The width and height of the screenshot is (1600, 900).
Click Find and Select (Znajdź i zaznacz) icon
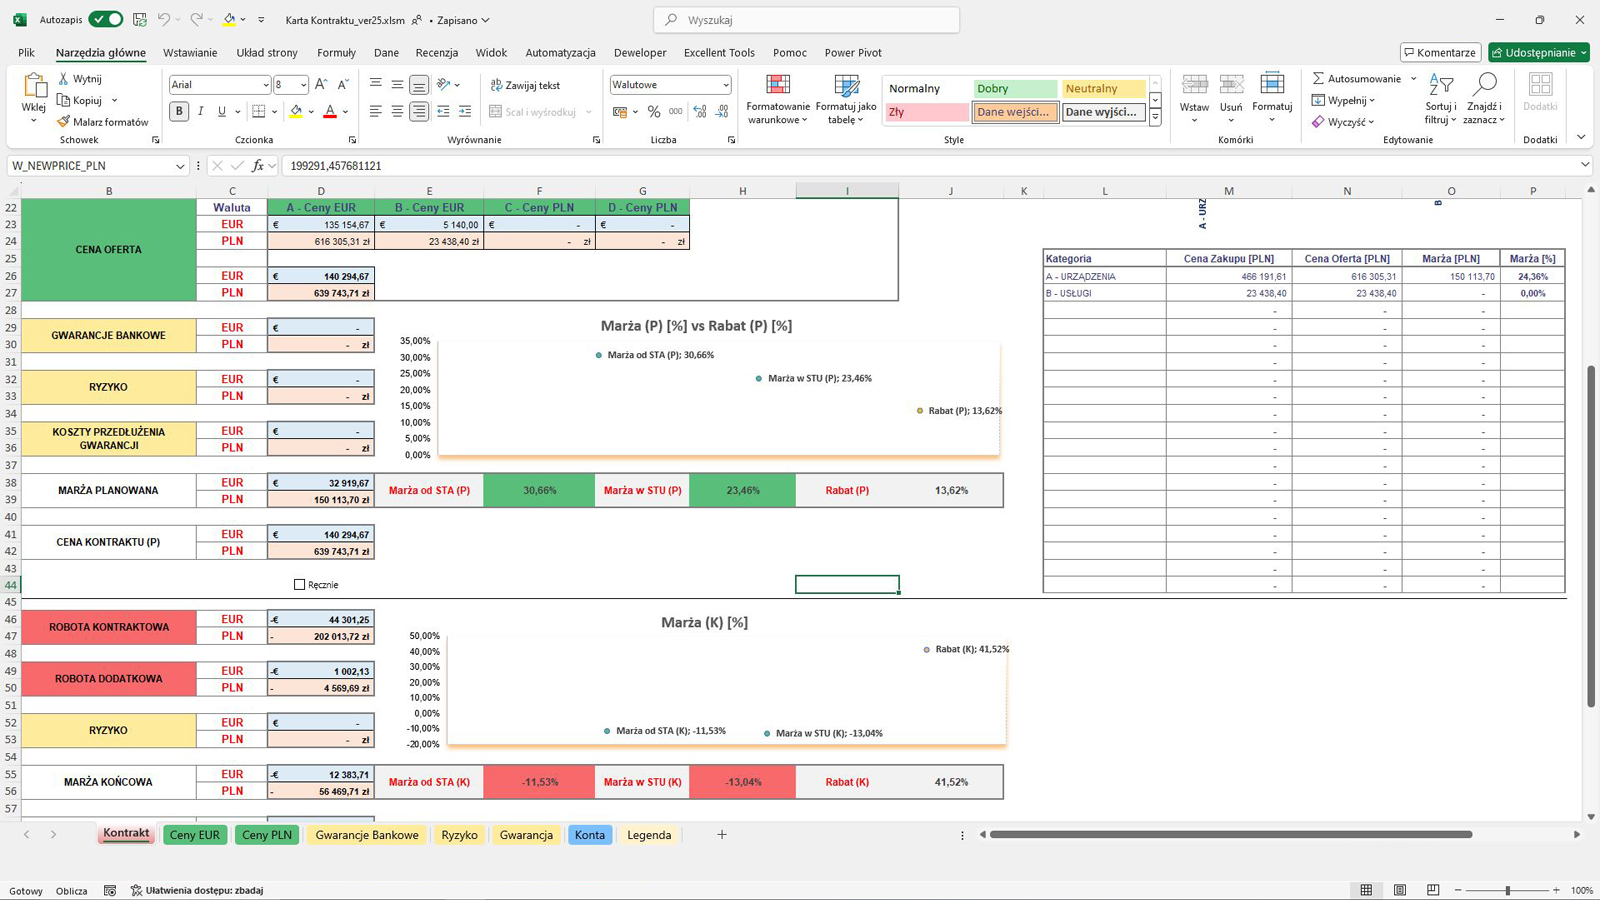pos(1484,86)
